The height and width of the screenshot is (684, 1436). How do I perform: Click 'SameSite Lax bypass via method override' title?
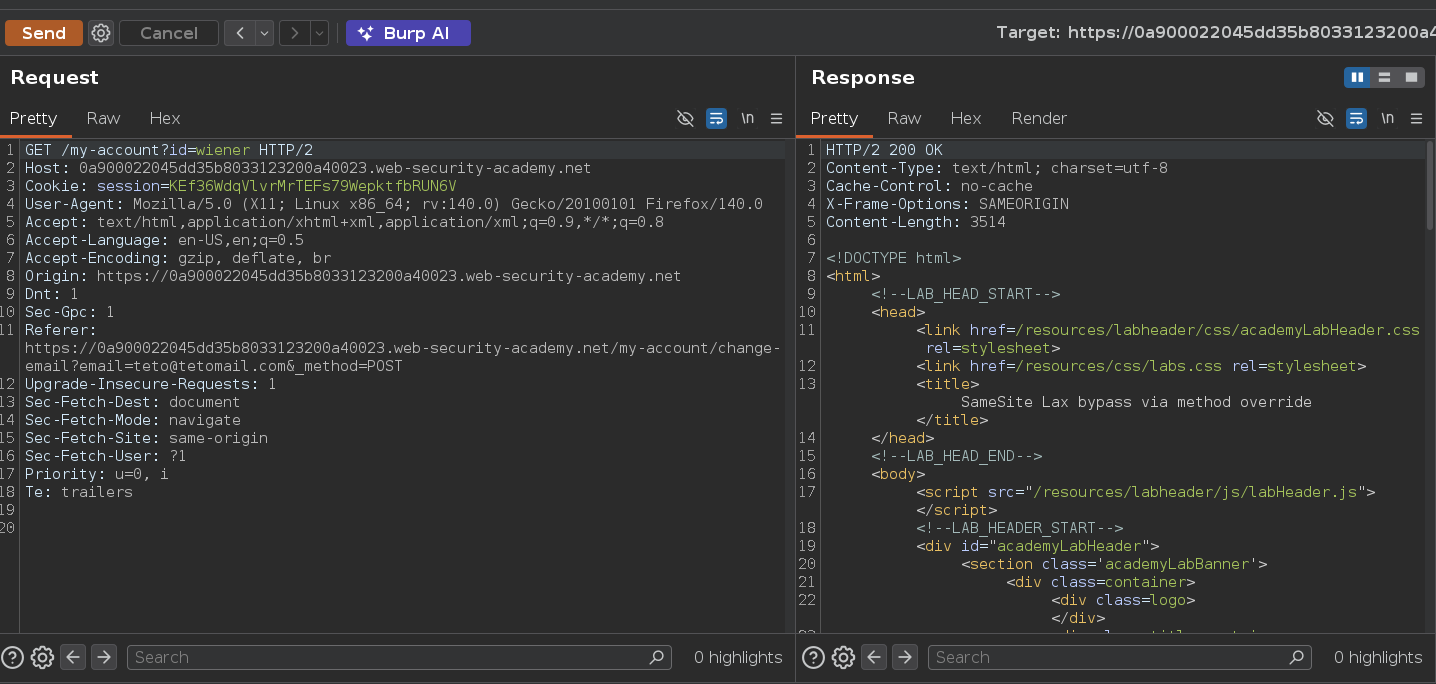point(1136,402)
